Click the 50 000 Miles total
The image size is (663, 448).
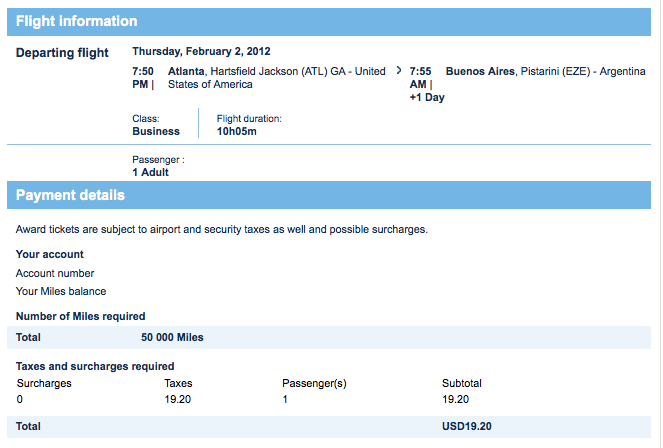click(172, 338)
